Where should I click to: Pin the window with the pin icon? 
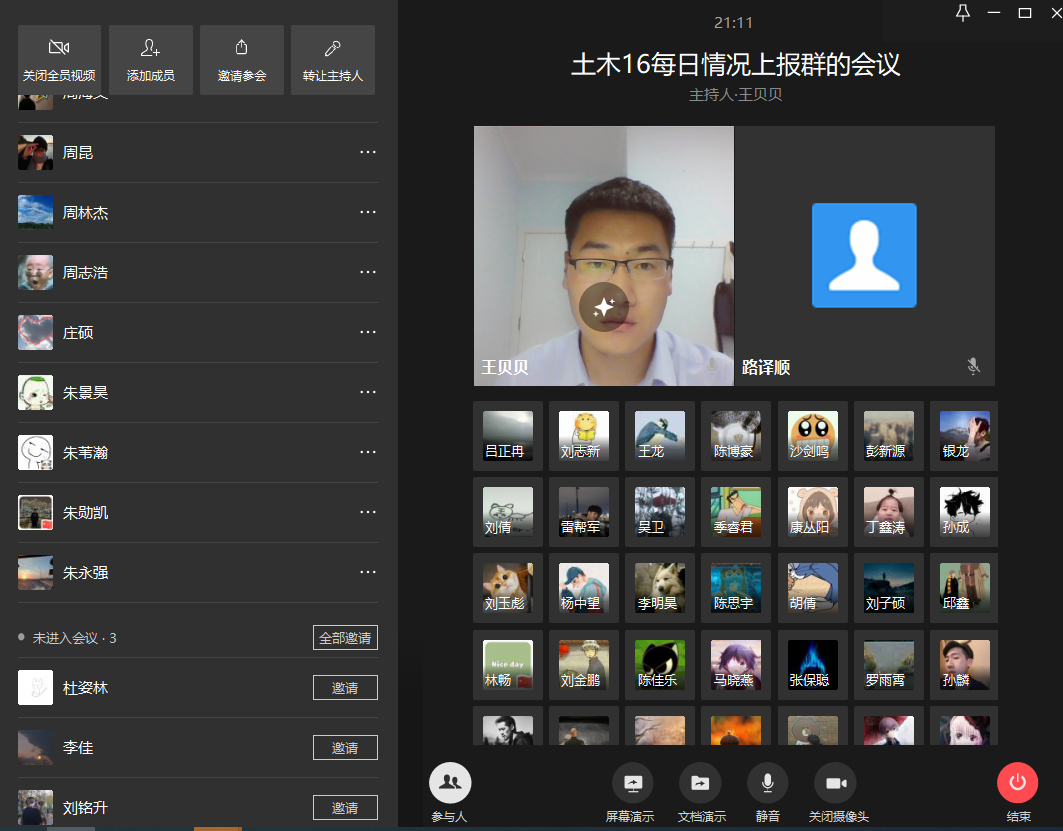pyautogui.click(x=962, y=13)
